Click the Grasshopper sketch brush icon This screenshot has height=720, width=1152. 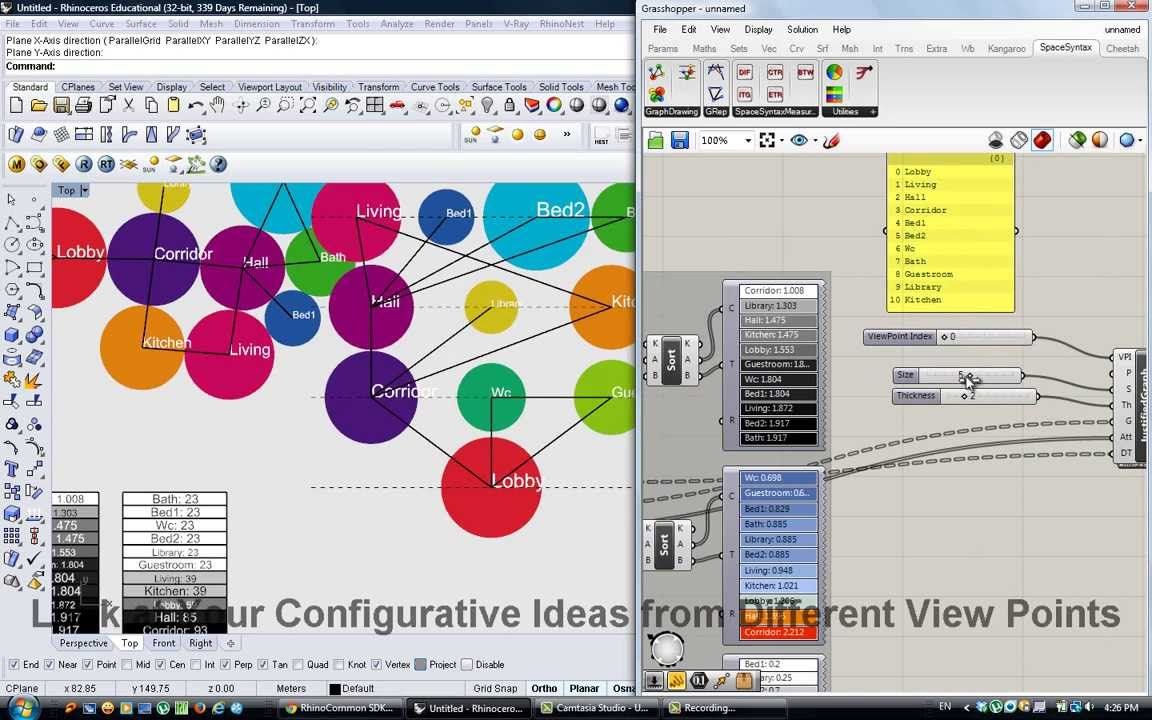[832, 140]
